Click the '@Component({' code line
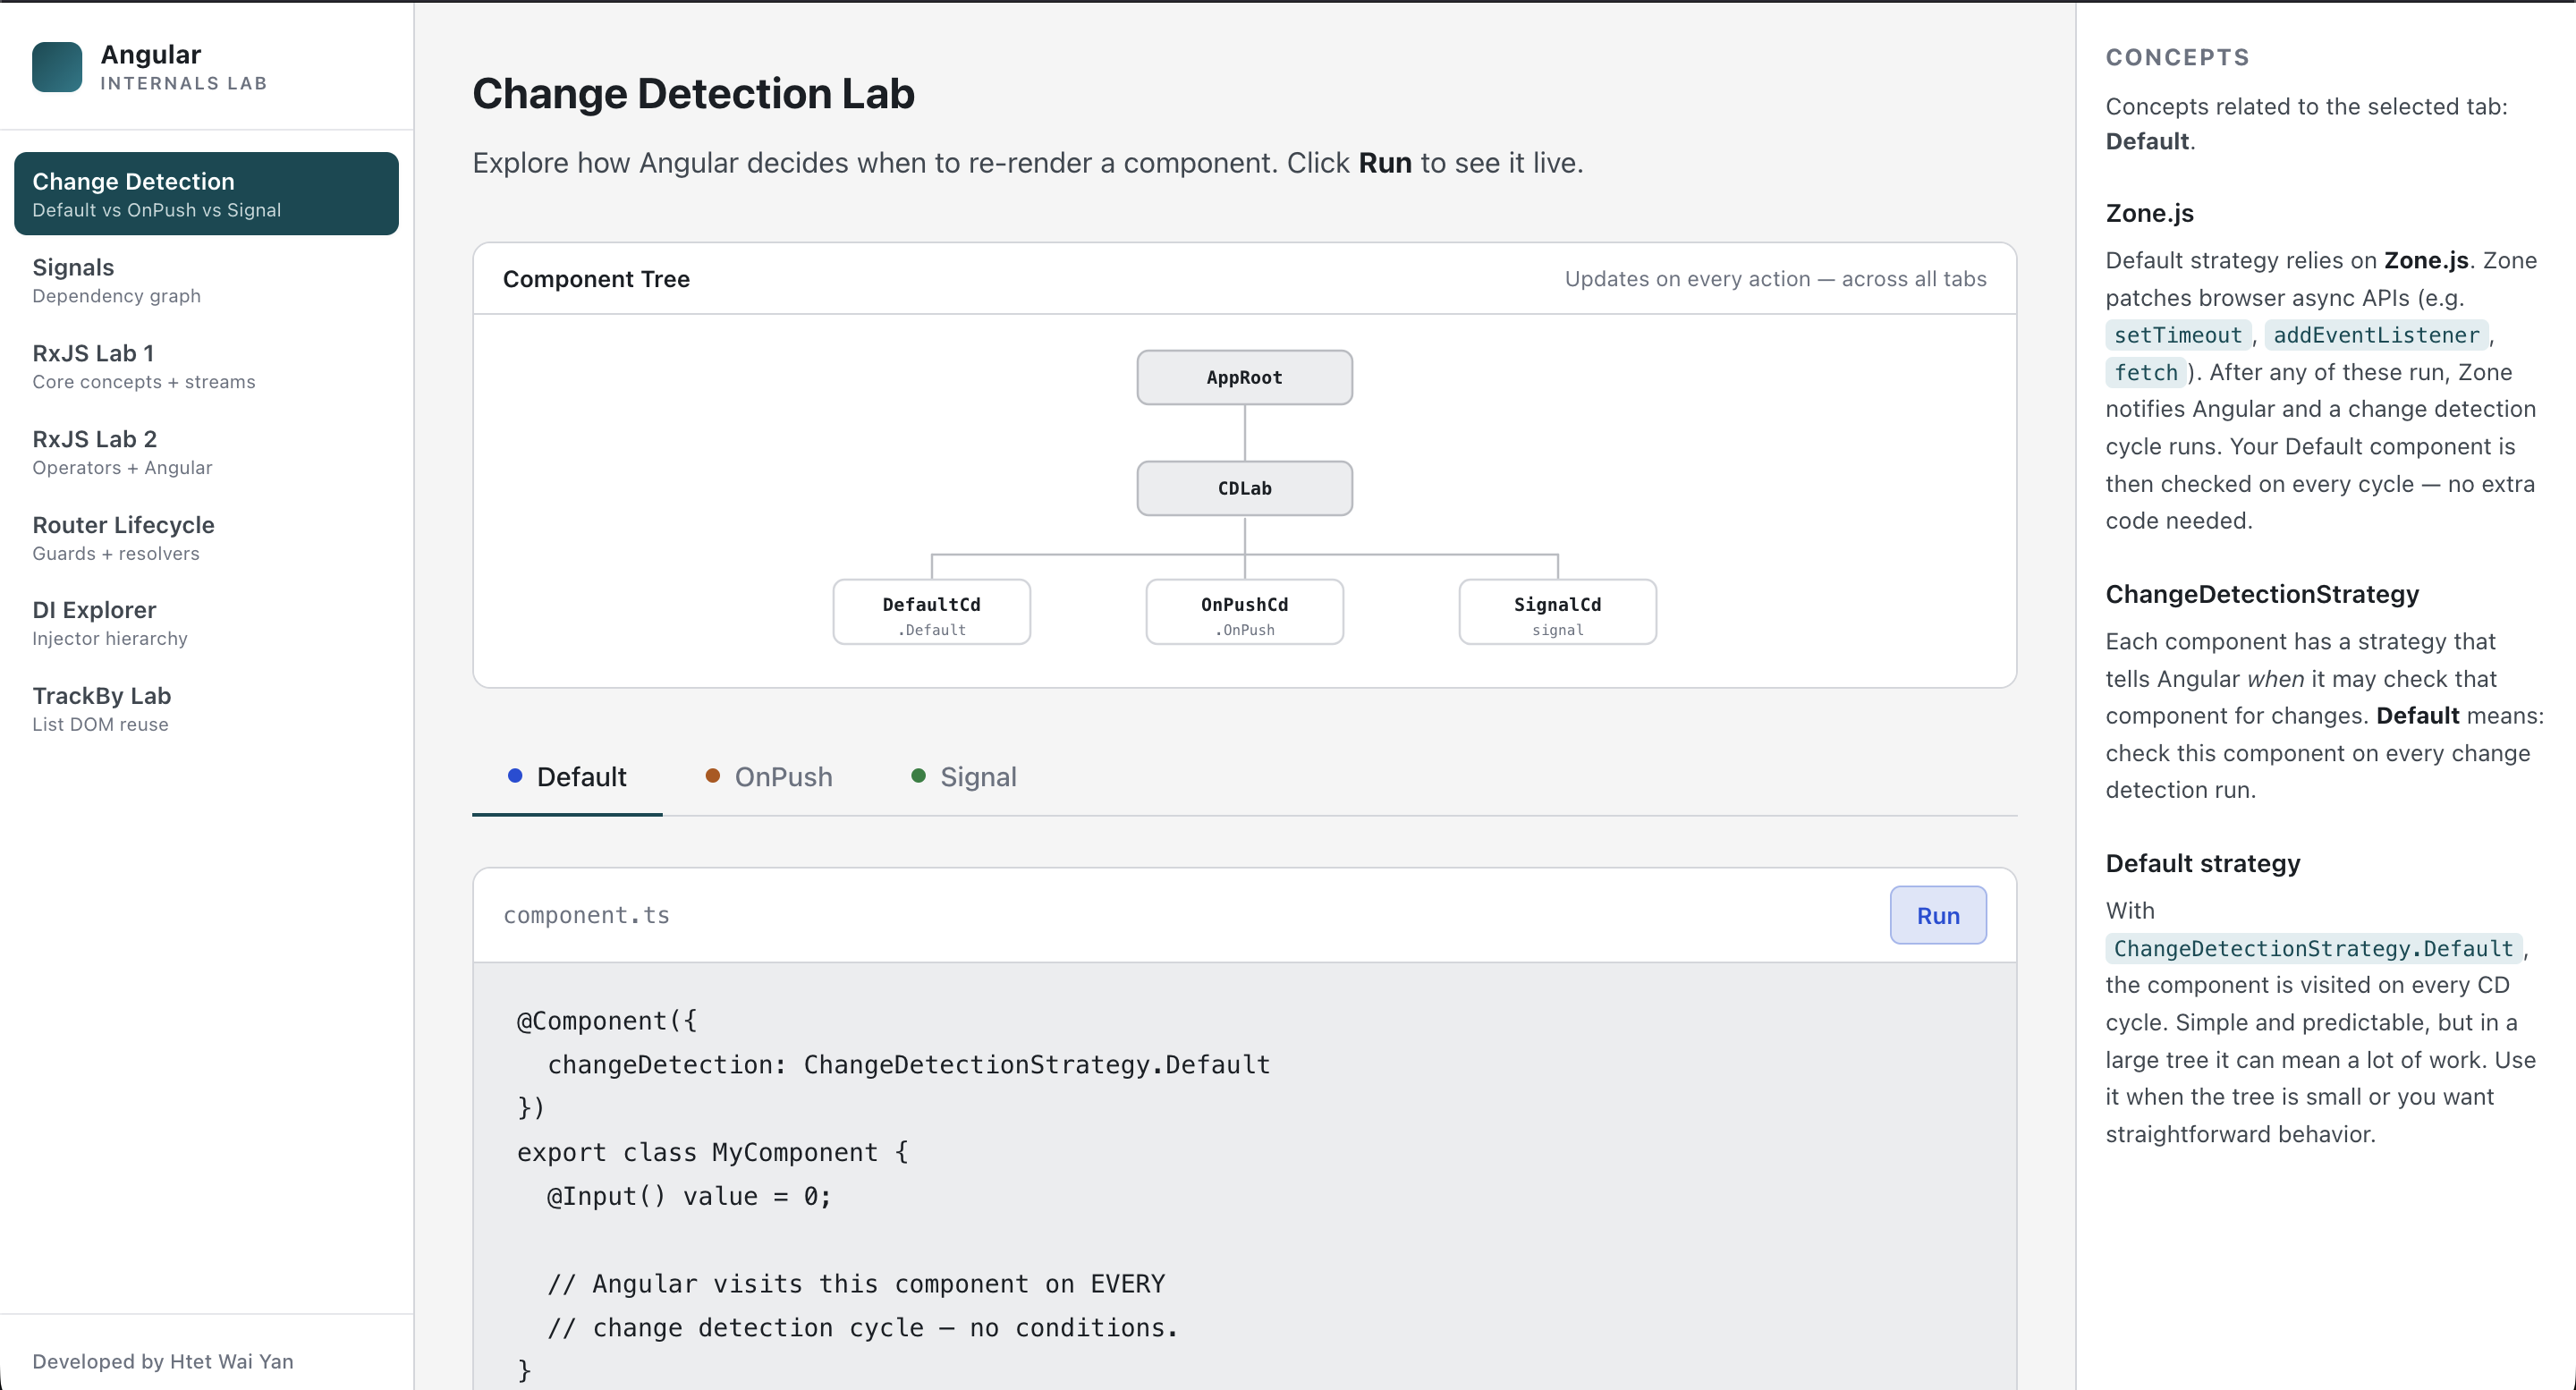Image resolution: width=2576 pixels, height=1390 pixels. click(606, 1020)
